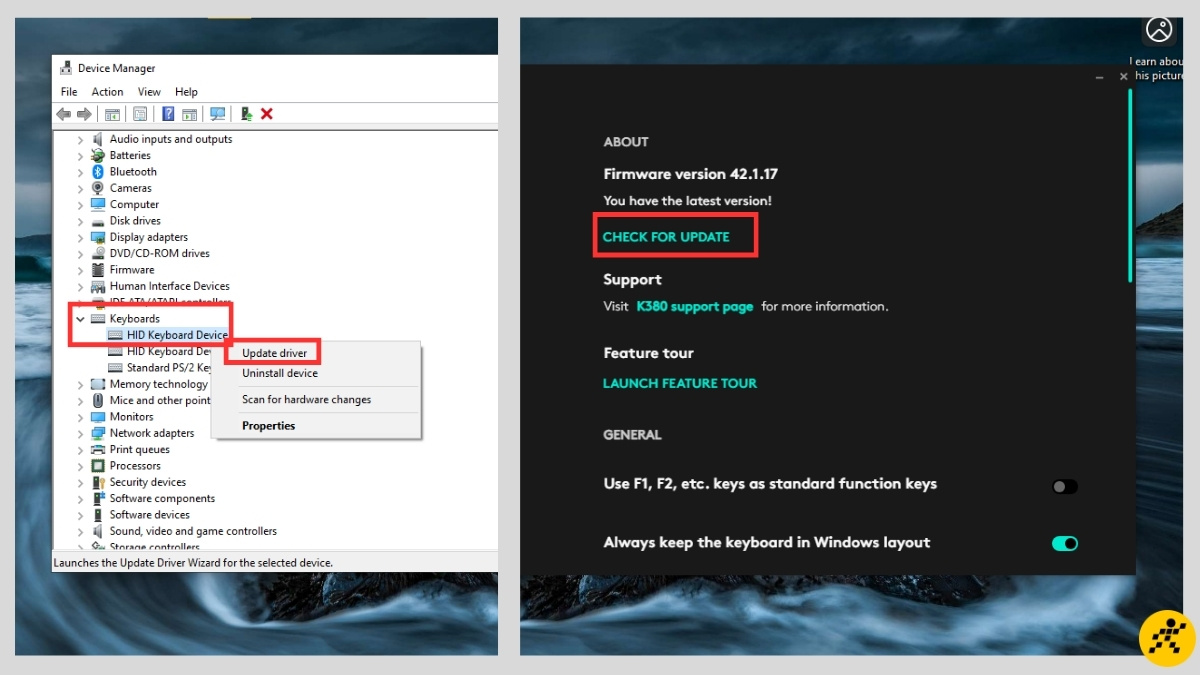Screen dimensions: 1200x675
Task: Click the Scan for hardware changes monitor icon
Action: pyautogui.click(x=217, y=114)
